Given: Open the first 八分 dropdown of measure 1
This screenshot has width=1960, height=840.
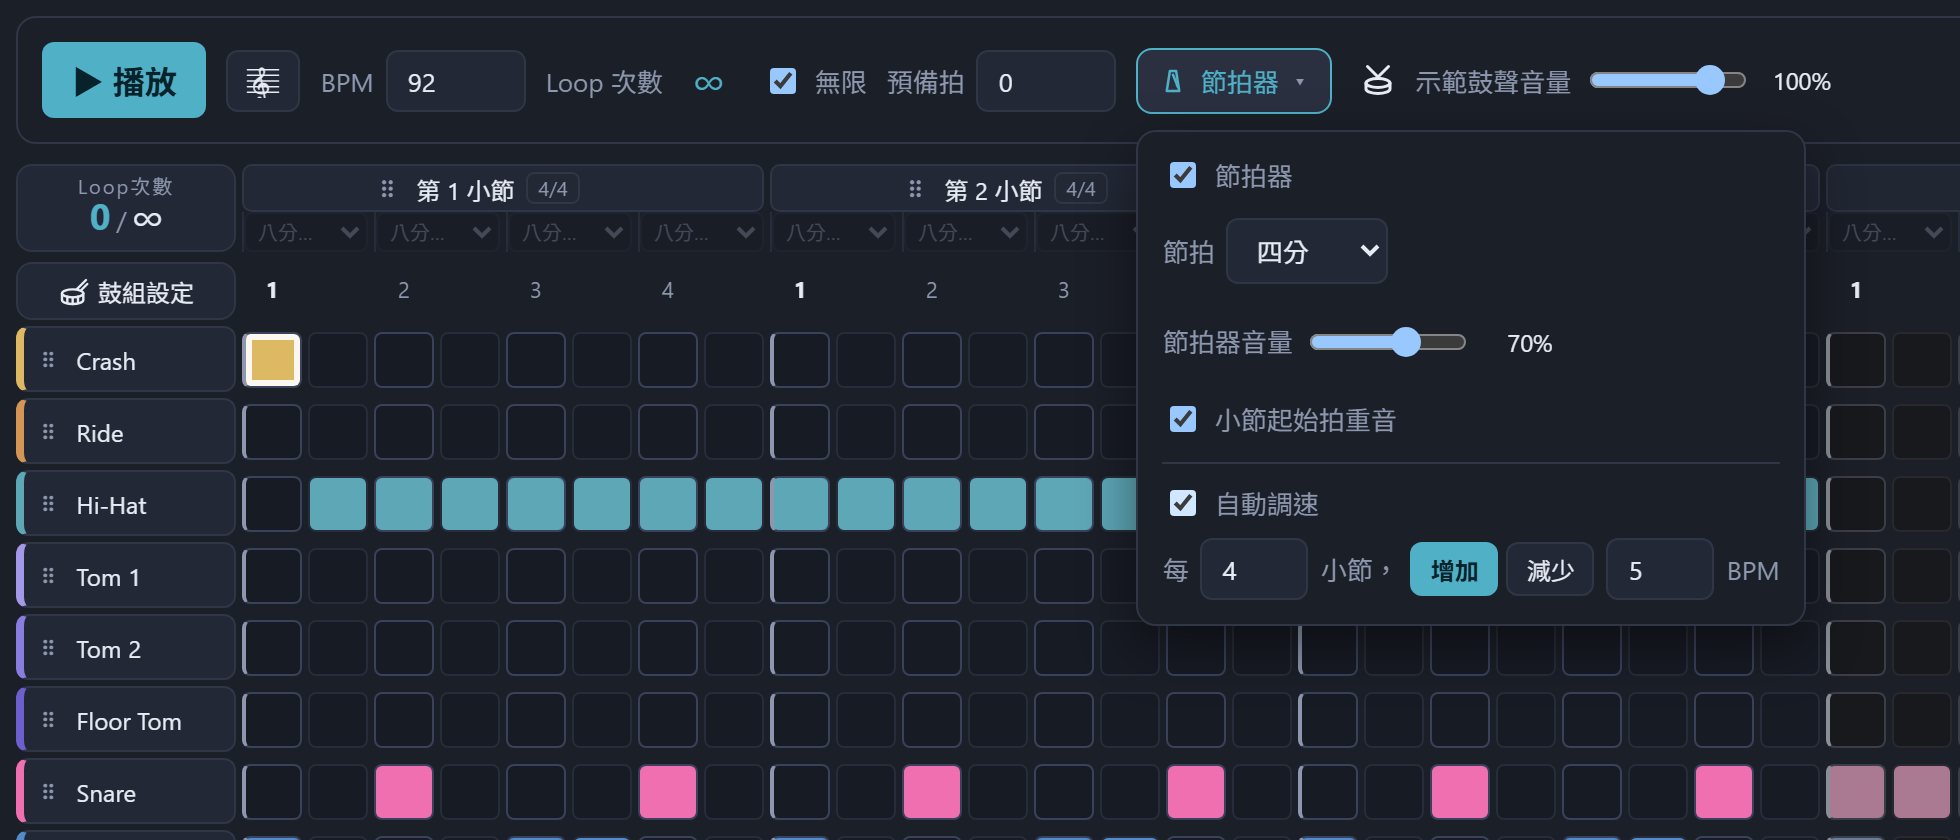Looking at the screenshot, I should (306, 232).
